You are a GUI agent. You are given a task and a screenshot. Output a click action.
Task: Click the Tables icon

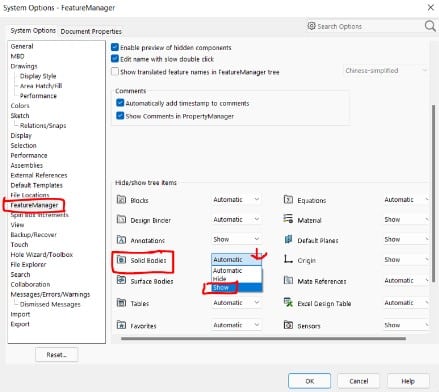[x=121, y=303]
